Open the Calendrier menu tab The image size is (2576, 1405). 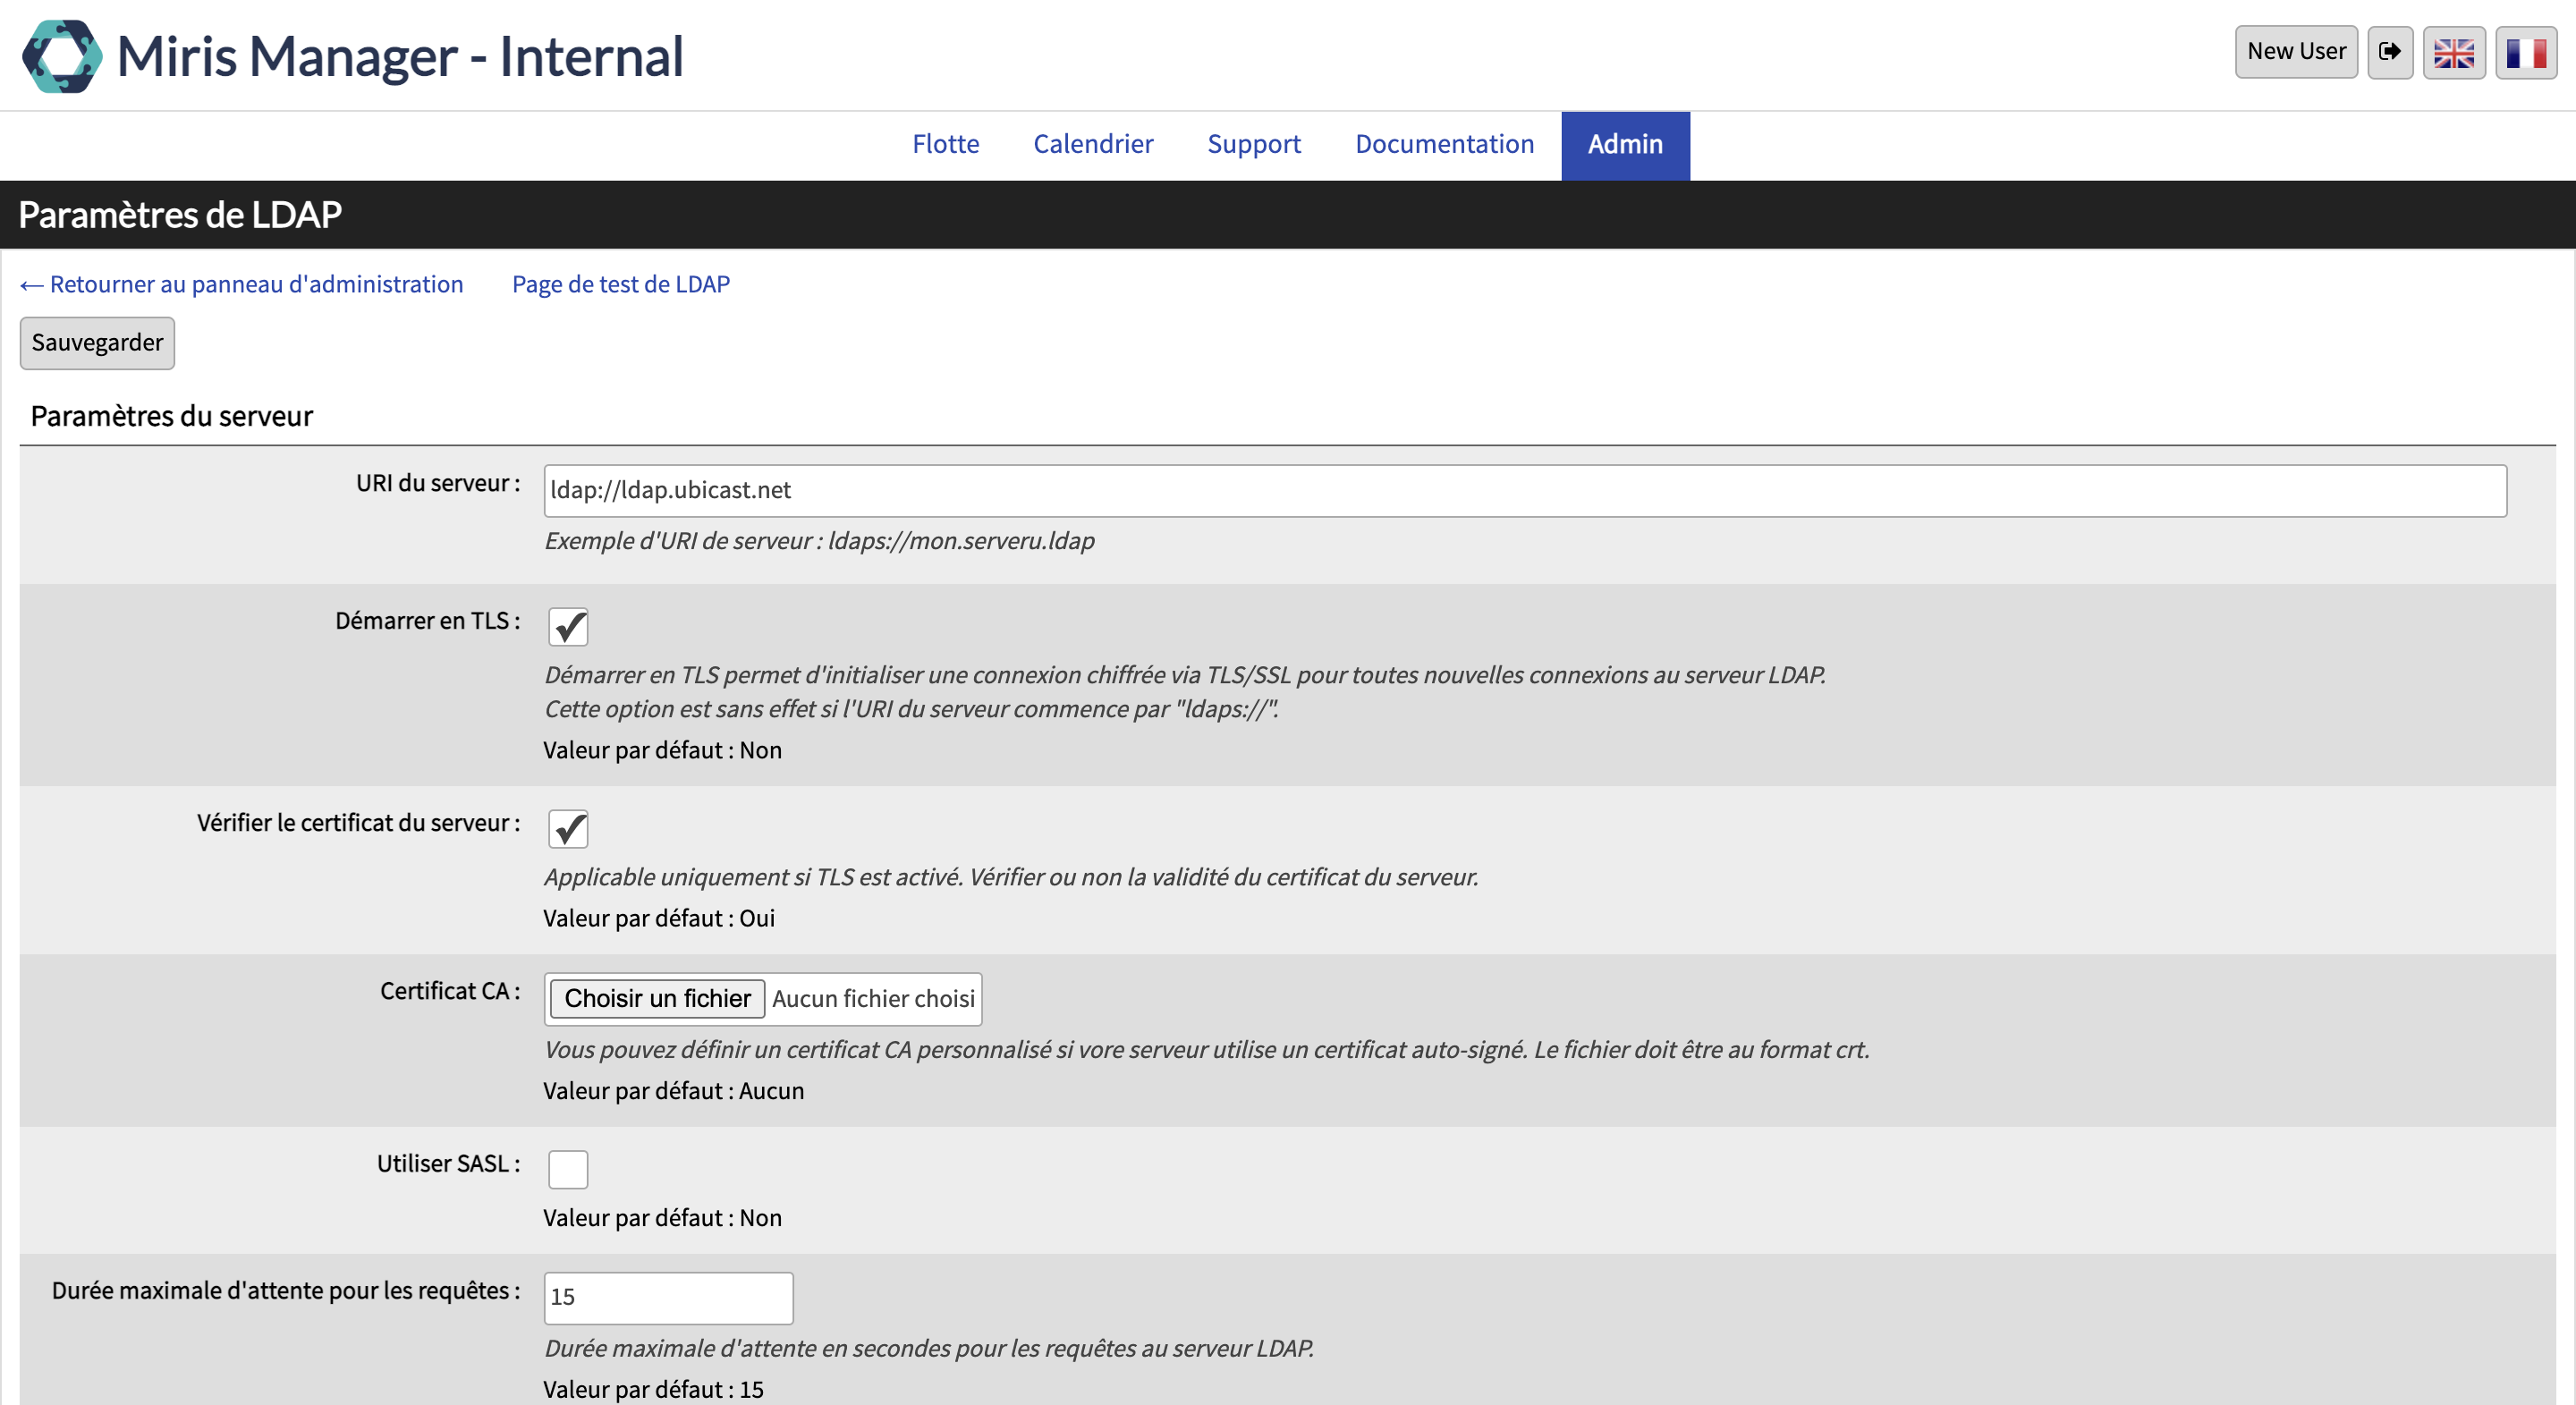pos(1093,144)
